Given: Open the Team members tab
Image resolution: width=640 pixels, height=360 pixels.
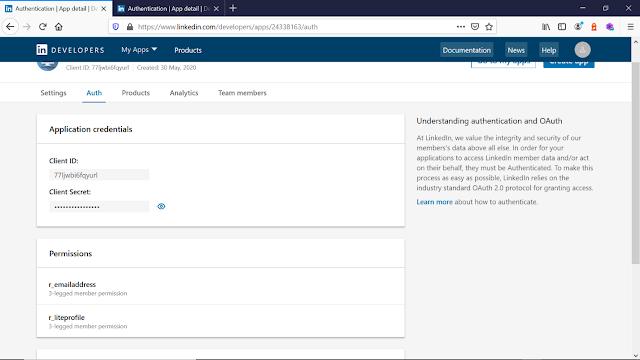Looking at the screenshot, I should [x=242, y=93].
